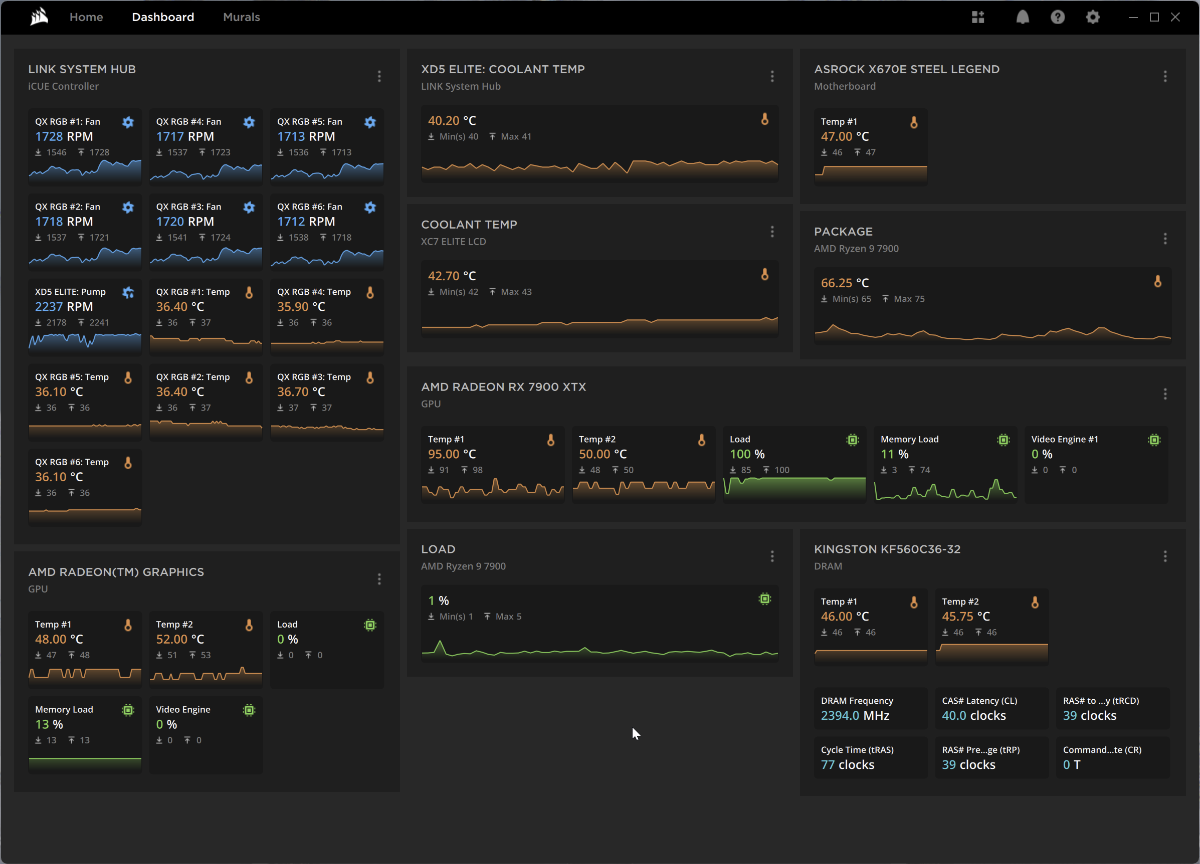Click the dashboard widgets layout icon

[x=978, y=17]
